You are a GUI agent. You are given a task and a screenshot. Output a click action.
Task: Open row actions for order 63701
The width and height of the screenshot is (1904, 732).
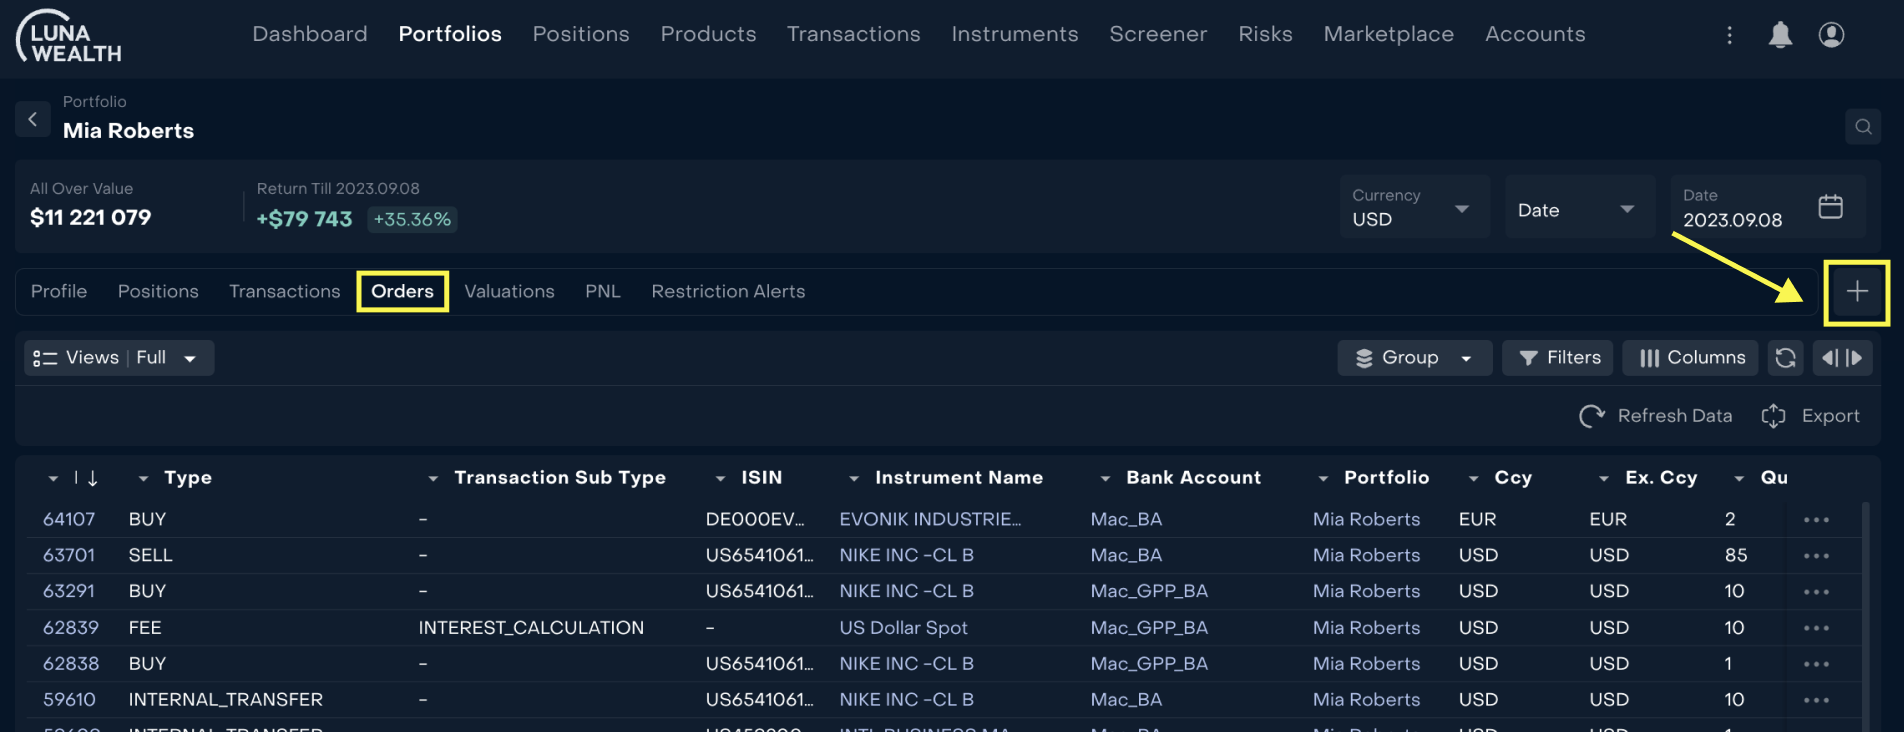click(1816, 556)
